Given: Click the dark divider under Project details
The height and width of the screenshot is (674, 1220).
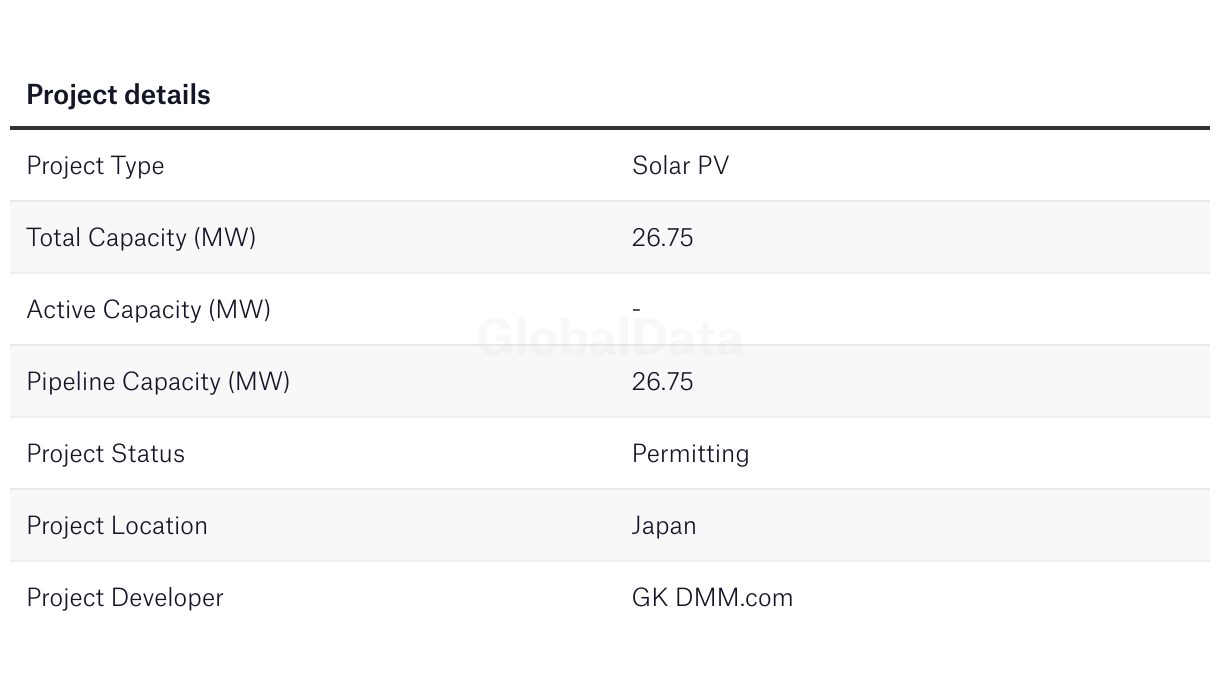Looking at the screenshot, I should [610, 128].
